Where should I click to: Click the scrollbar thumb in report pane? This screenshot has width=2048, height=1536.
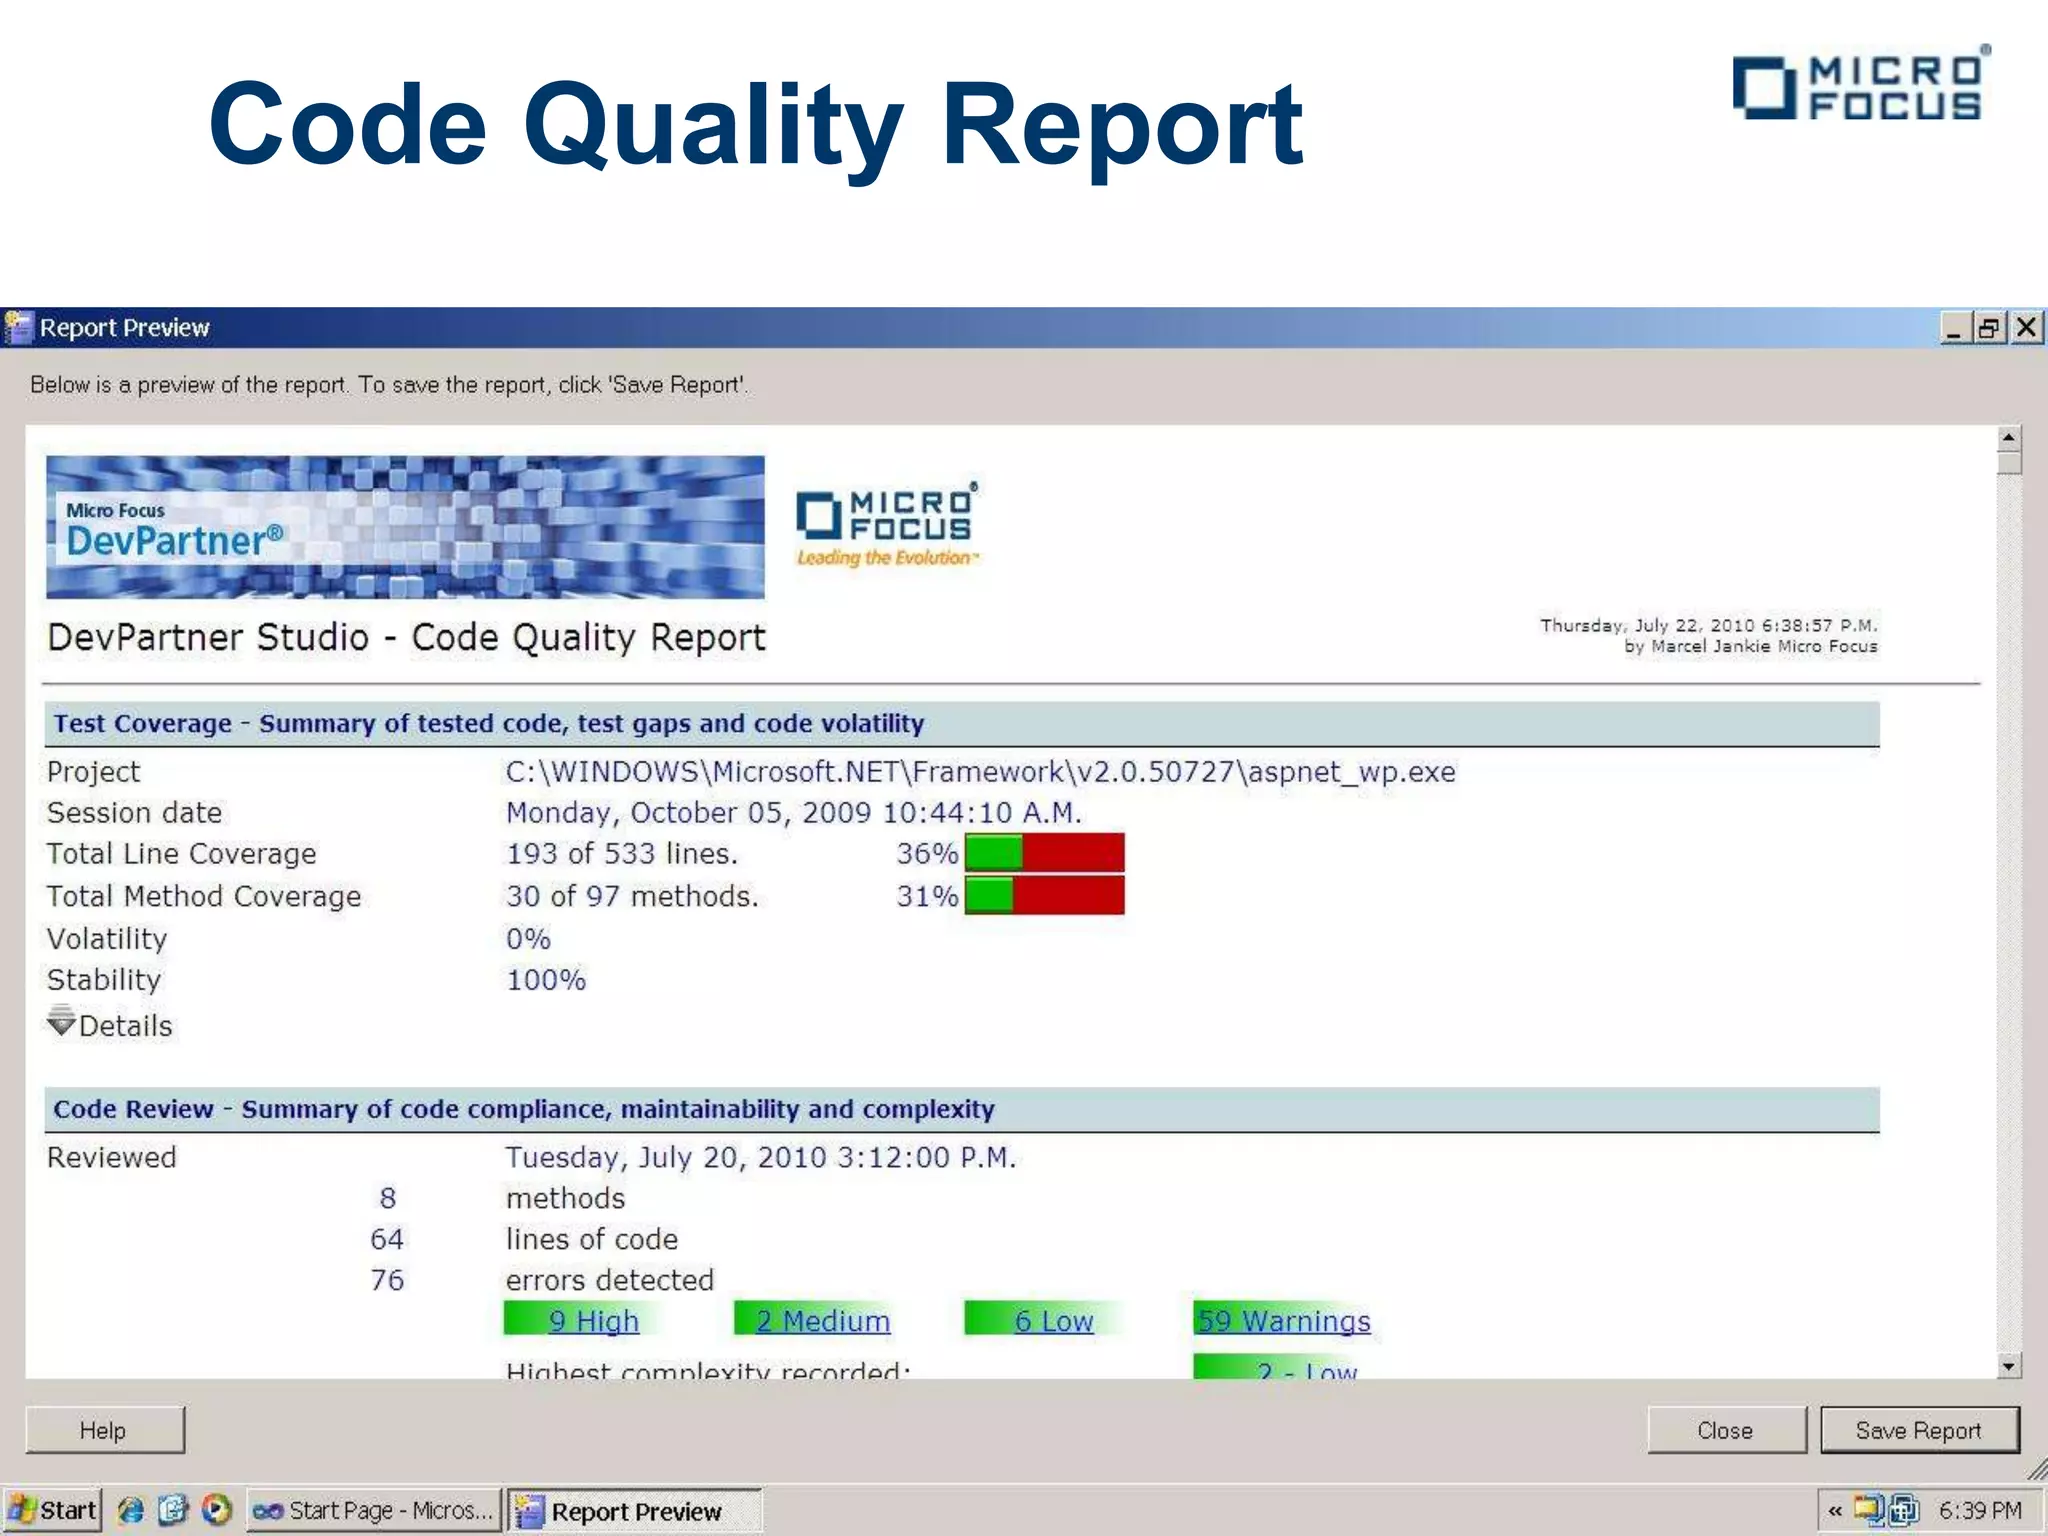click(2009, 463)
